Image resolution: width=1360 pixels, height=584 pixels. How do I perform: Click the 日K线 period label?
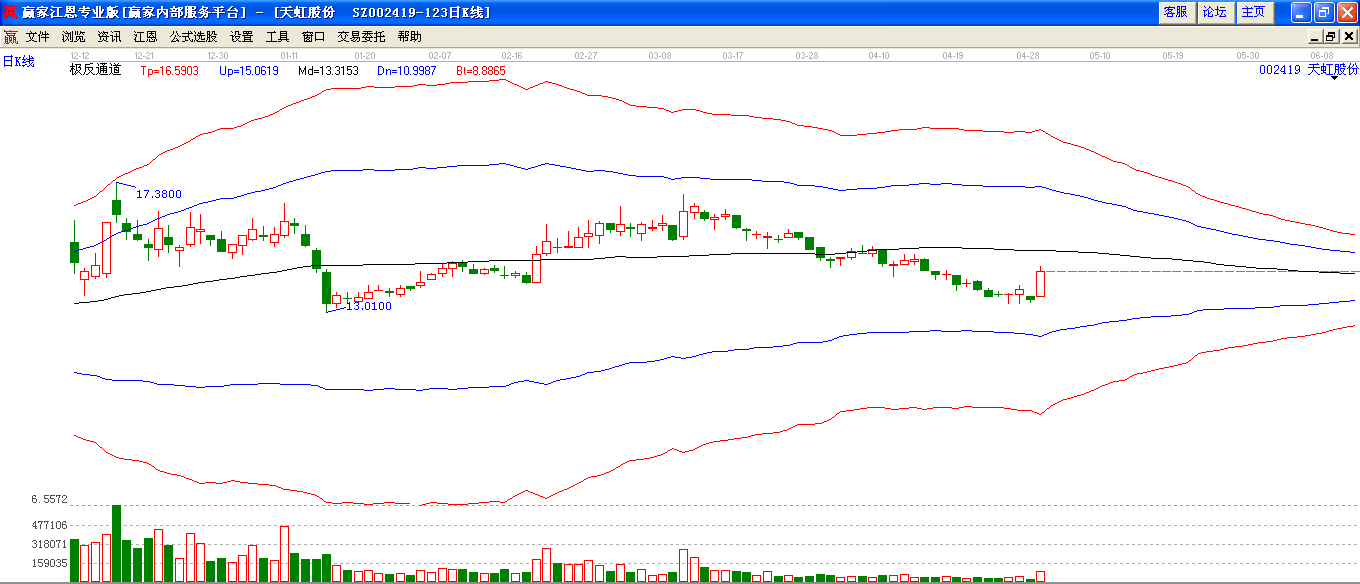[x=18, y=61]
